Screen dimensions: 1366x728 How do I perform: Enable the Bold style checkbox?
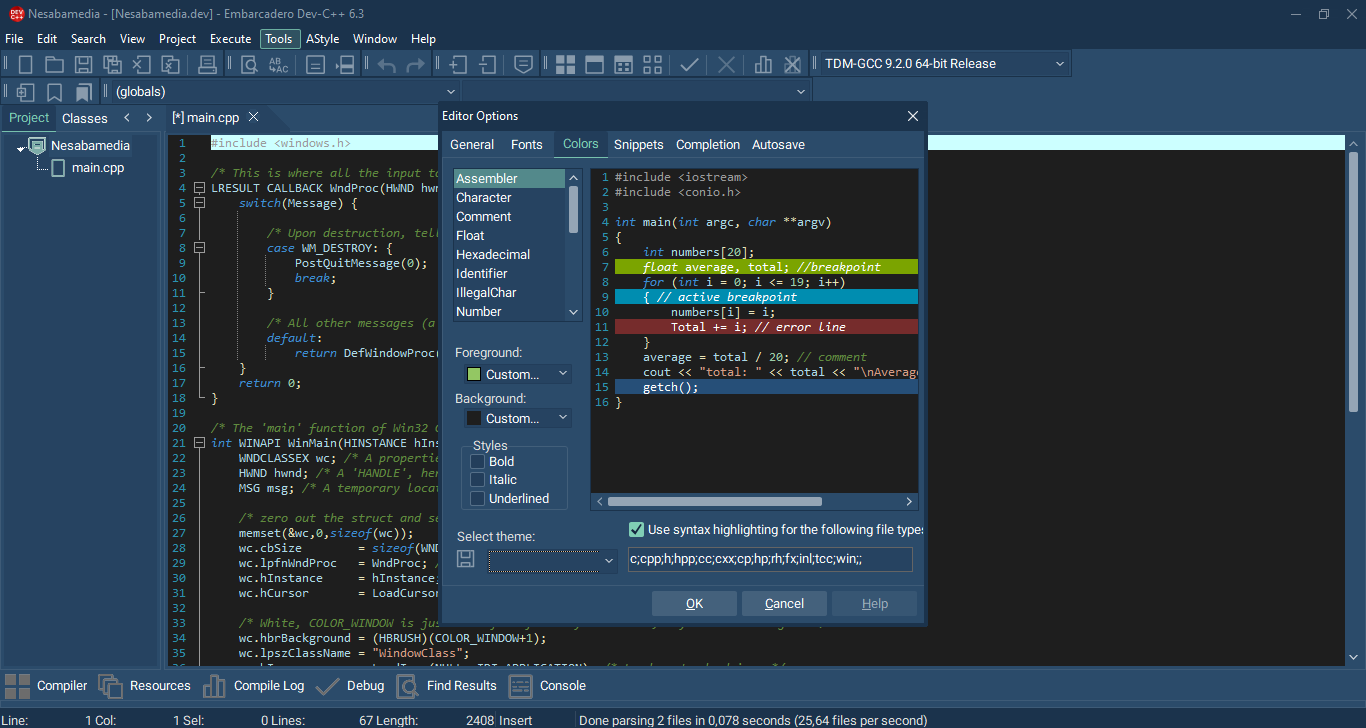click(478, 461)
